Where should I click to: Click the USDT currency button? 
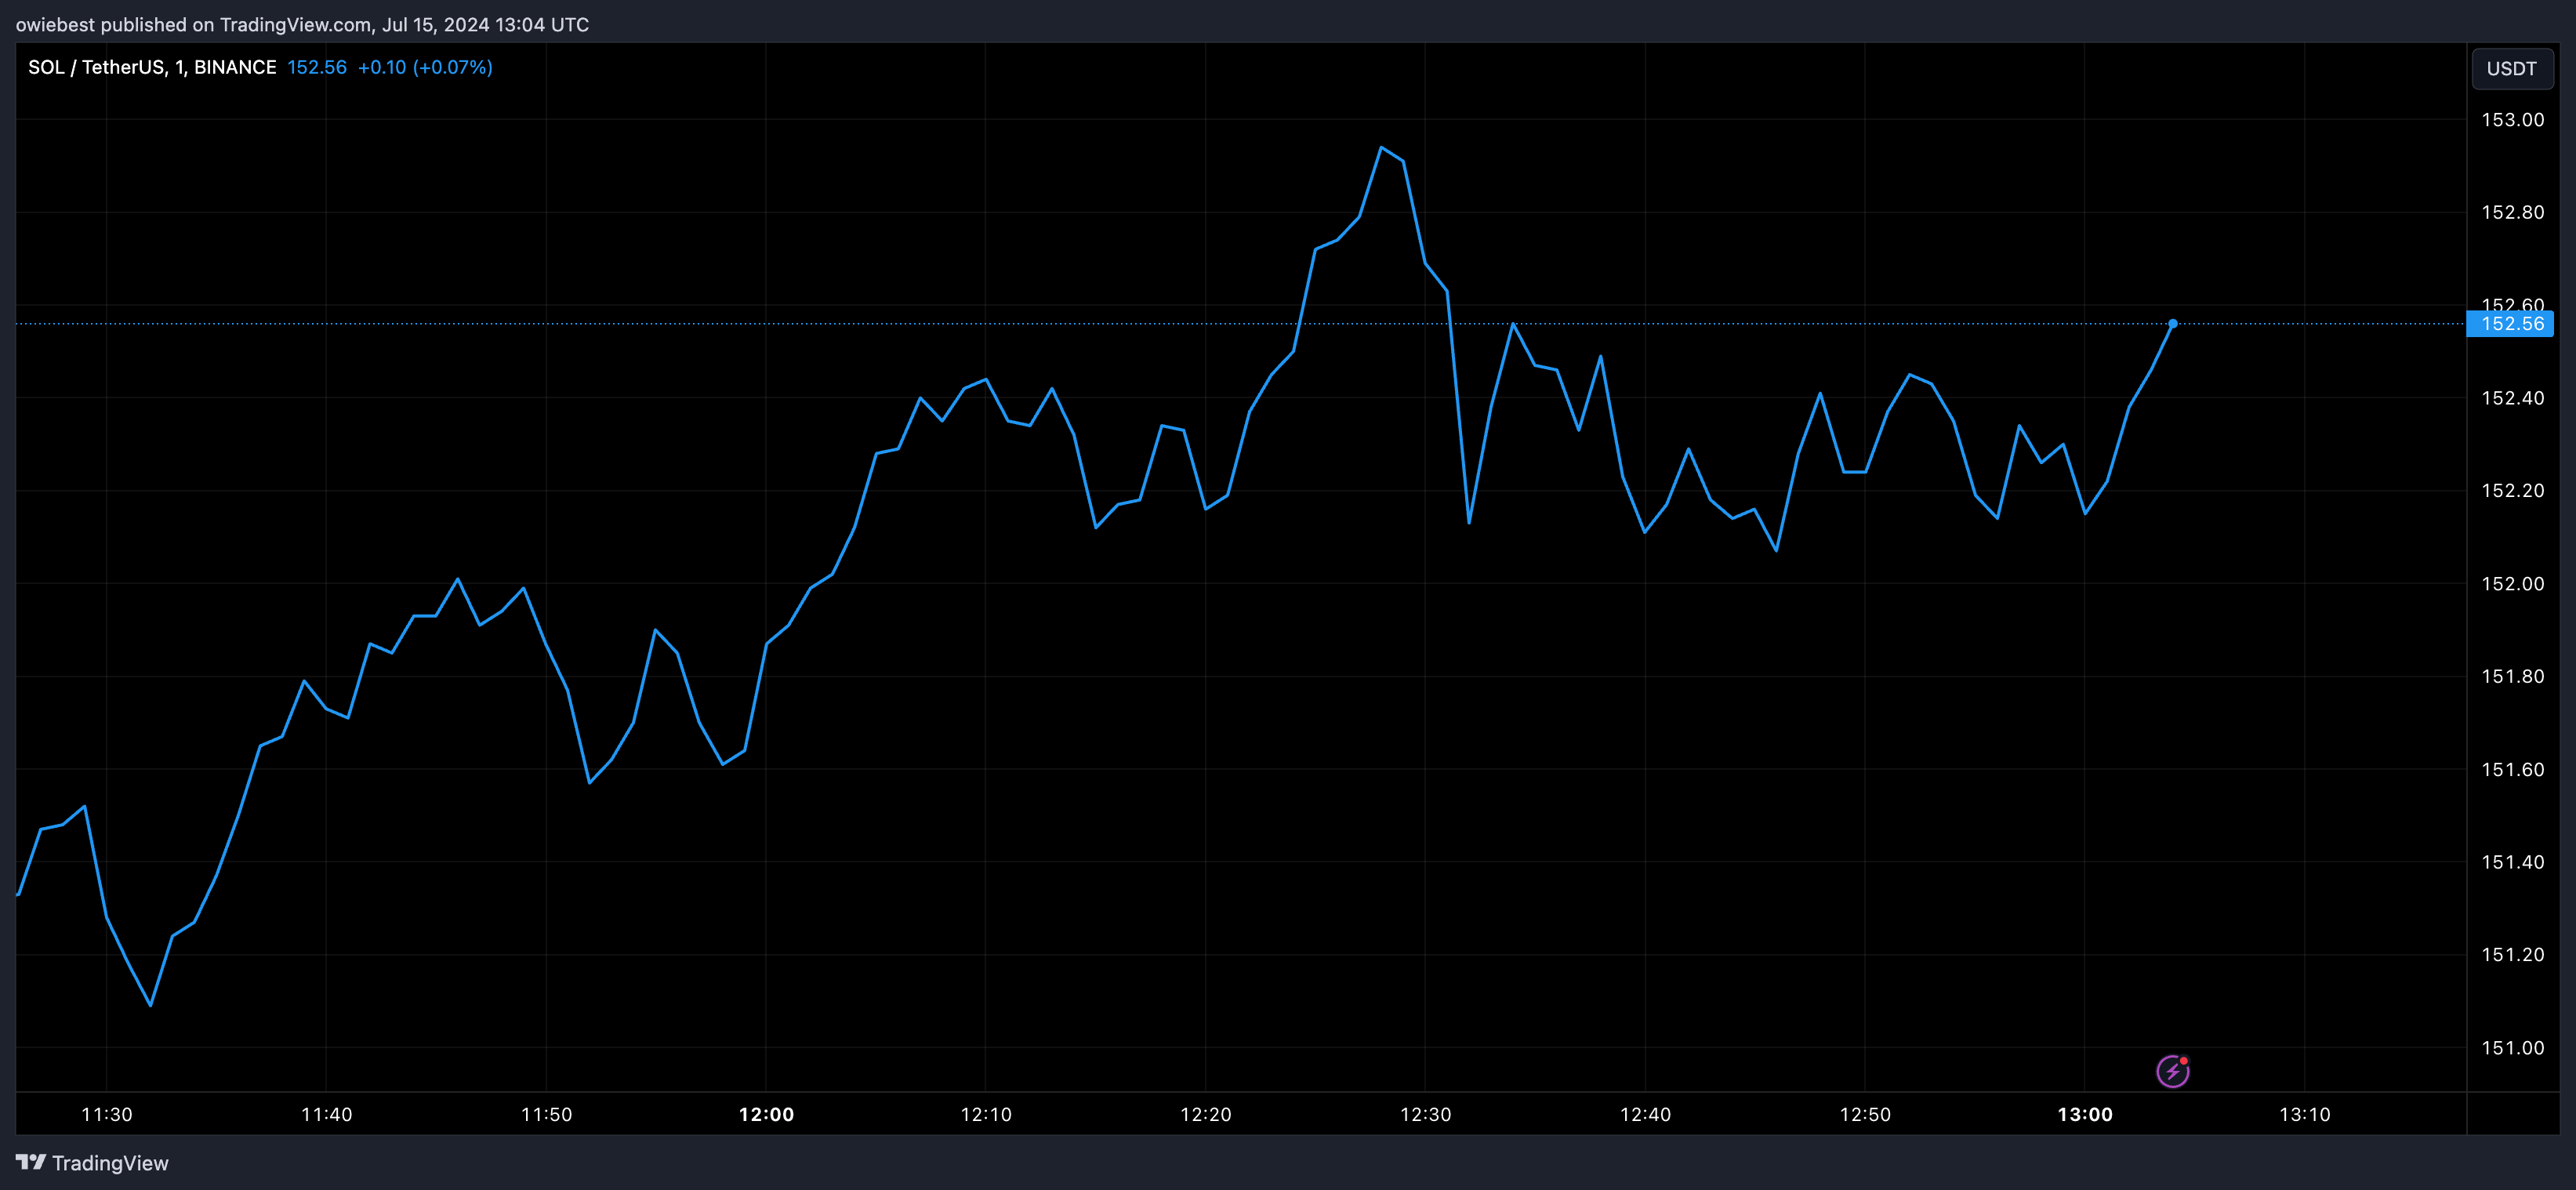(2511, 68)
